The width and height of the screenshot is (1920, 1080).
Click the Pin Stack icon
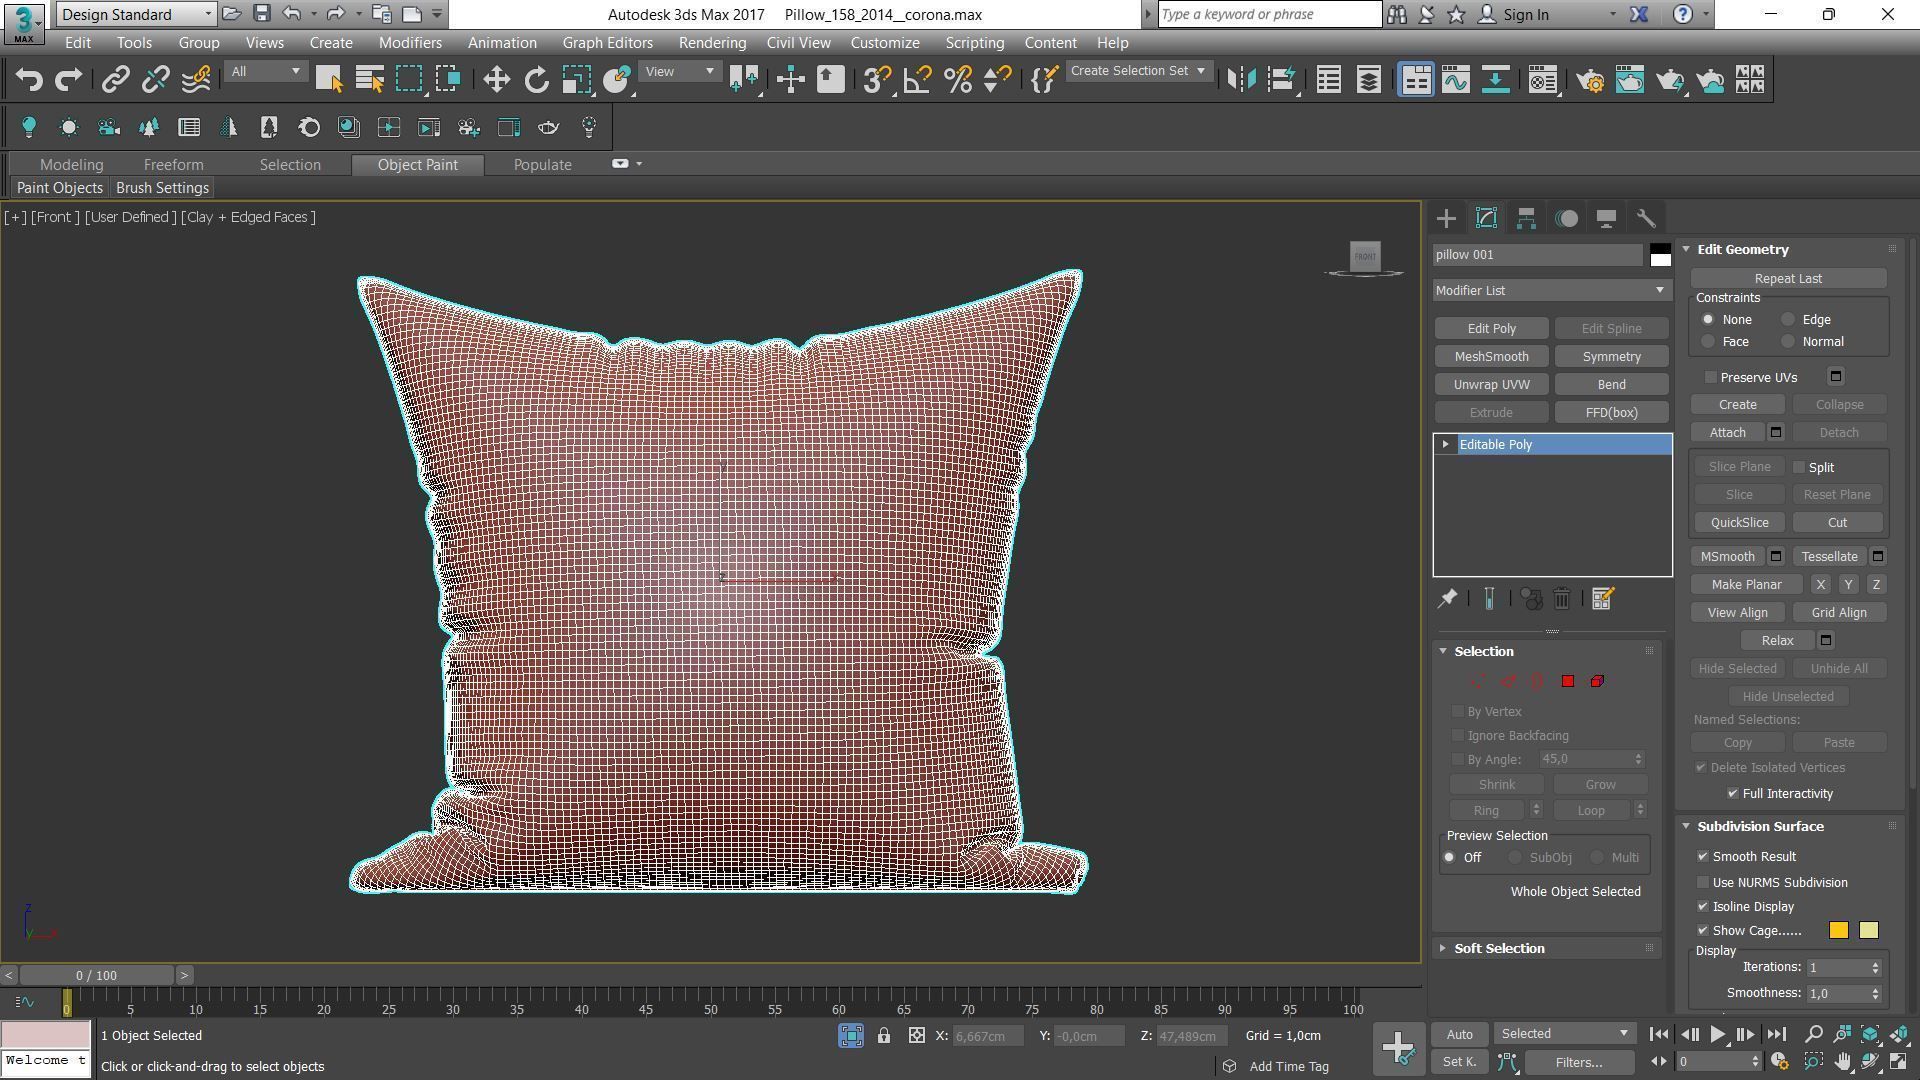[1447, 599]
